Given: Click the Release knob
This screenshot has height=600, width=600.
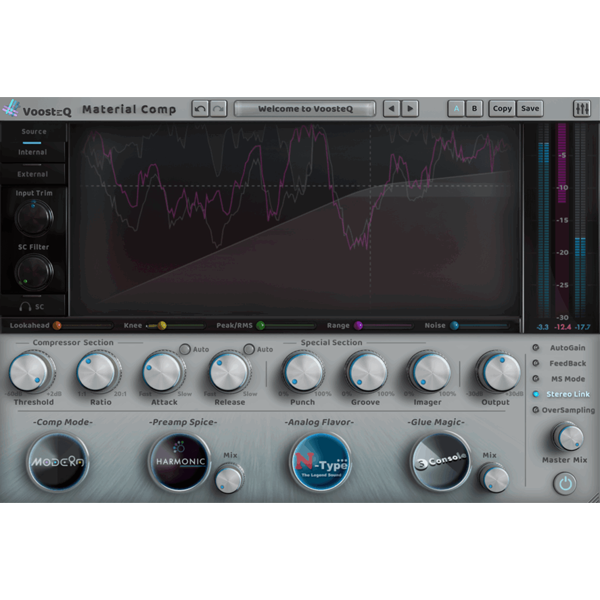Looking at the screenshot, I should click(x=230, y=372).
